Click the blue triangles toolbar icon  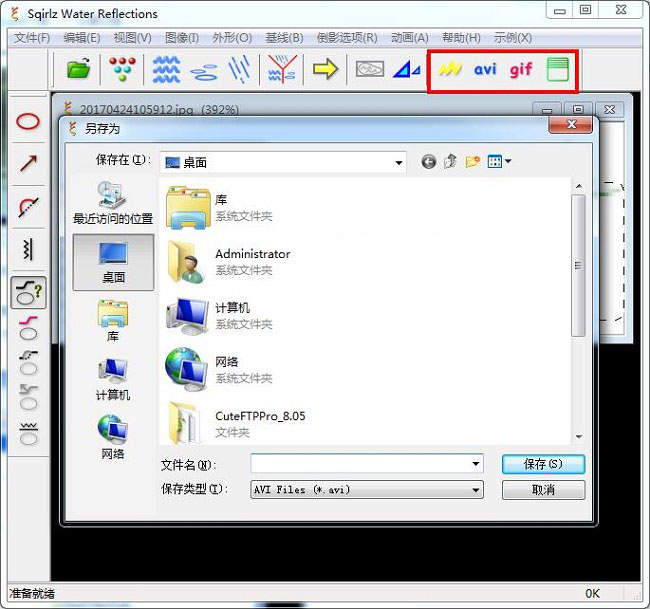tap(407, 69)
